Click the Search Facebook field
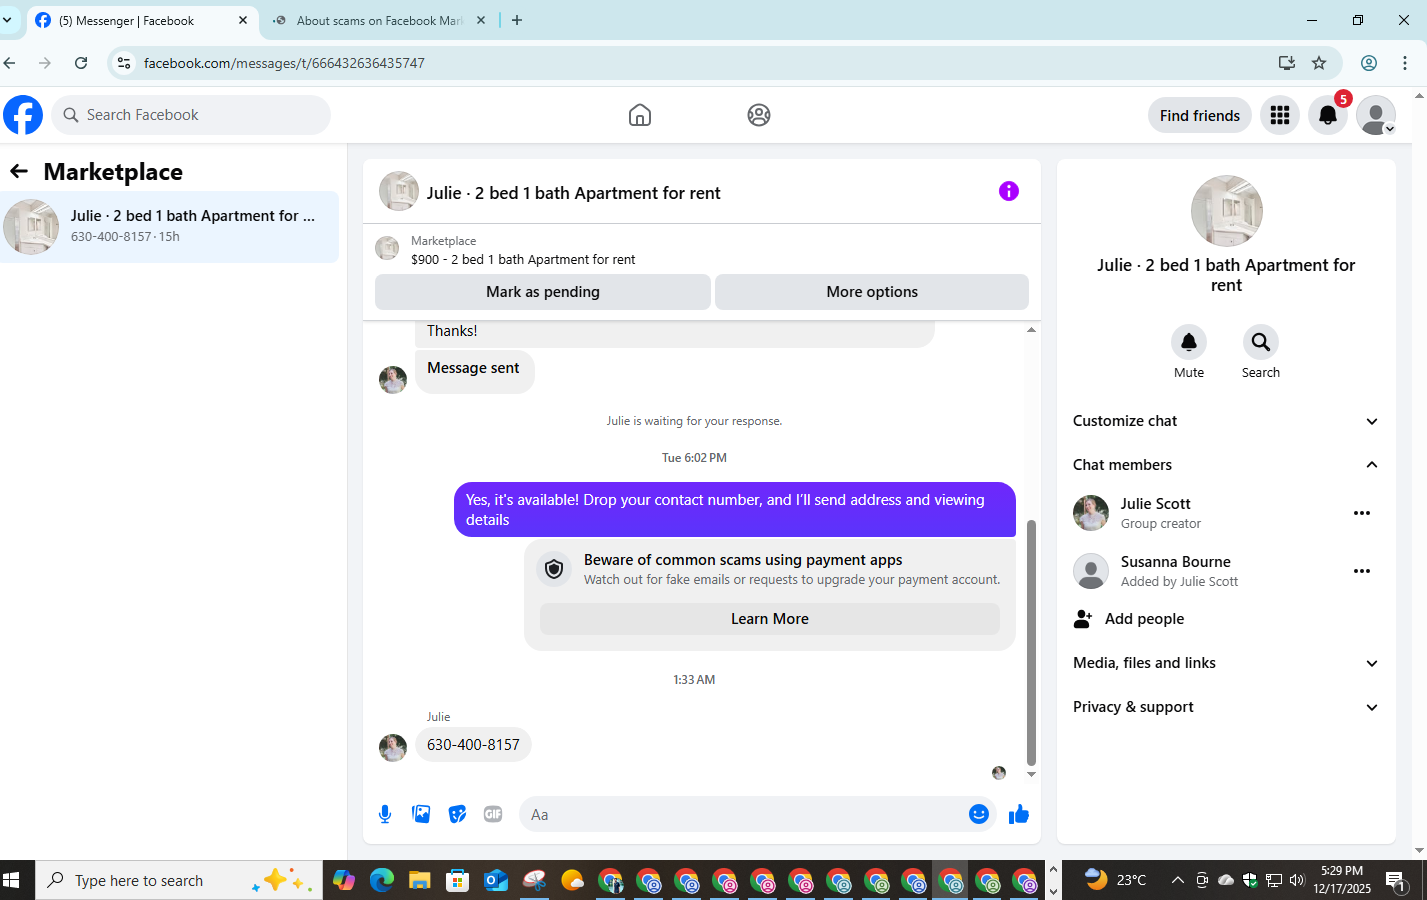 coord(192,115)
